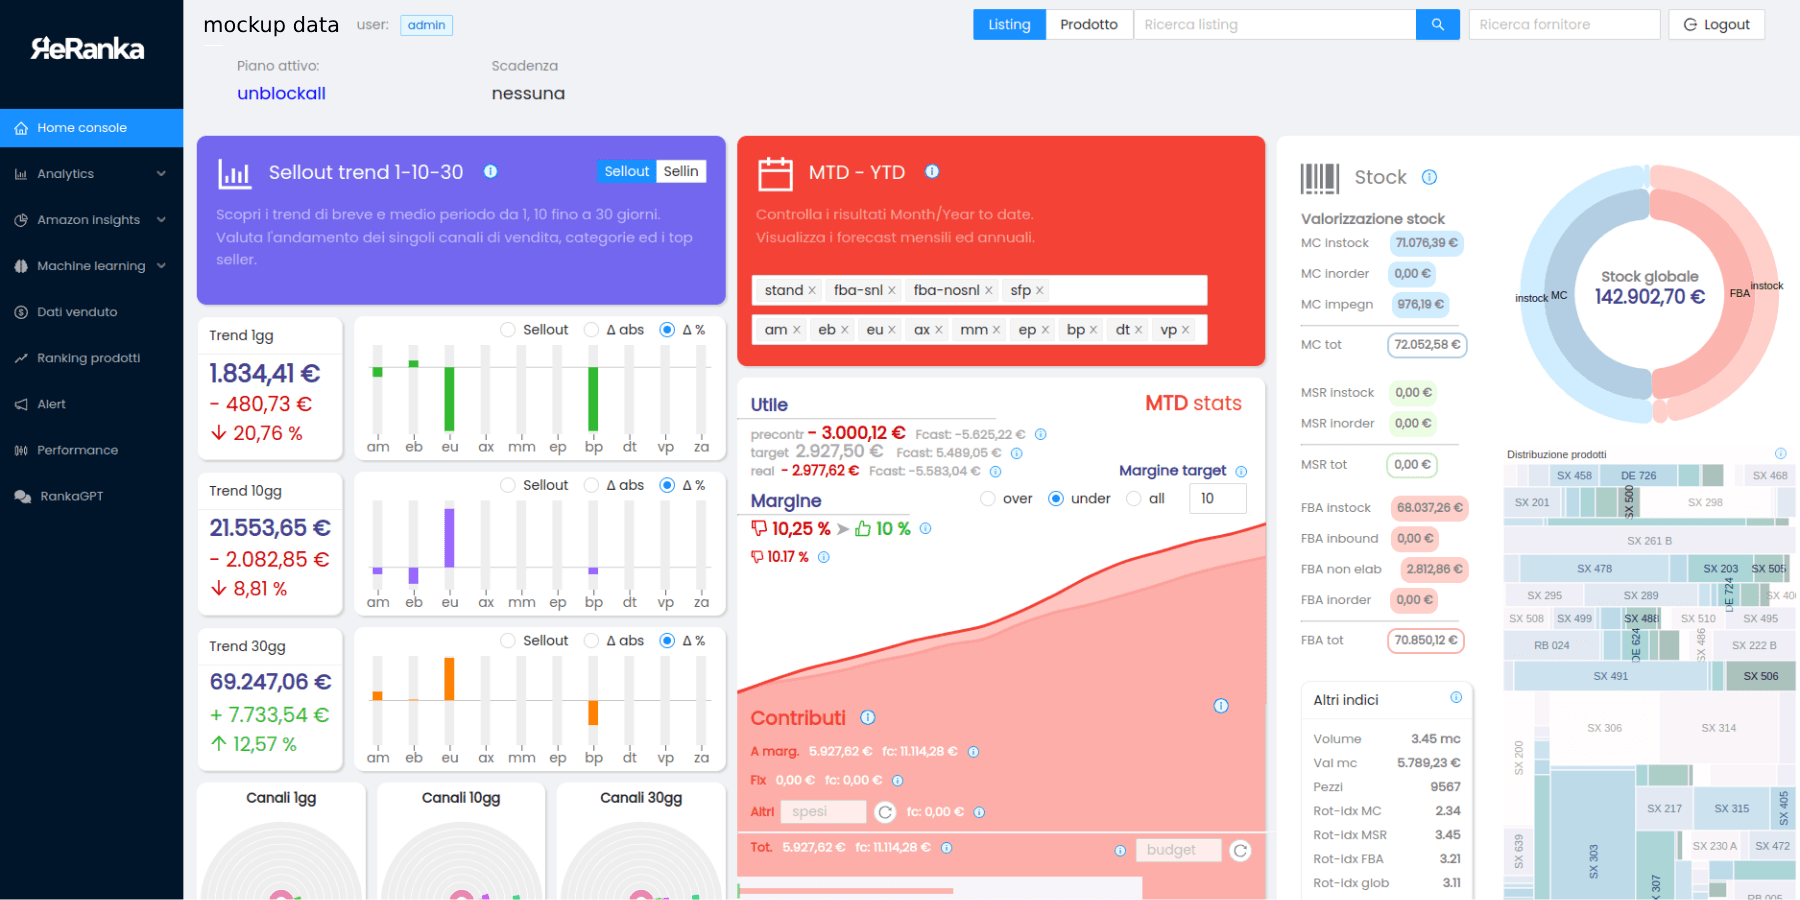This screenshot has width=1800, height=900.
Task: Click refresh icon next to spesi field
Action: click(x=885, y=812)
